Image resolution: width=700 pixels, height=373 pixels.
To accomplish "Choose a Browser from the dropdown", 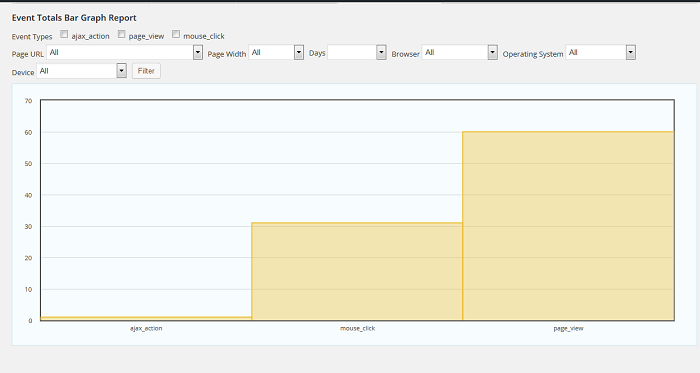I will click(x=459, y=53).
